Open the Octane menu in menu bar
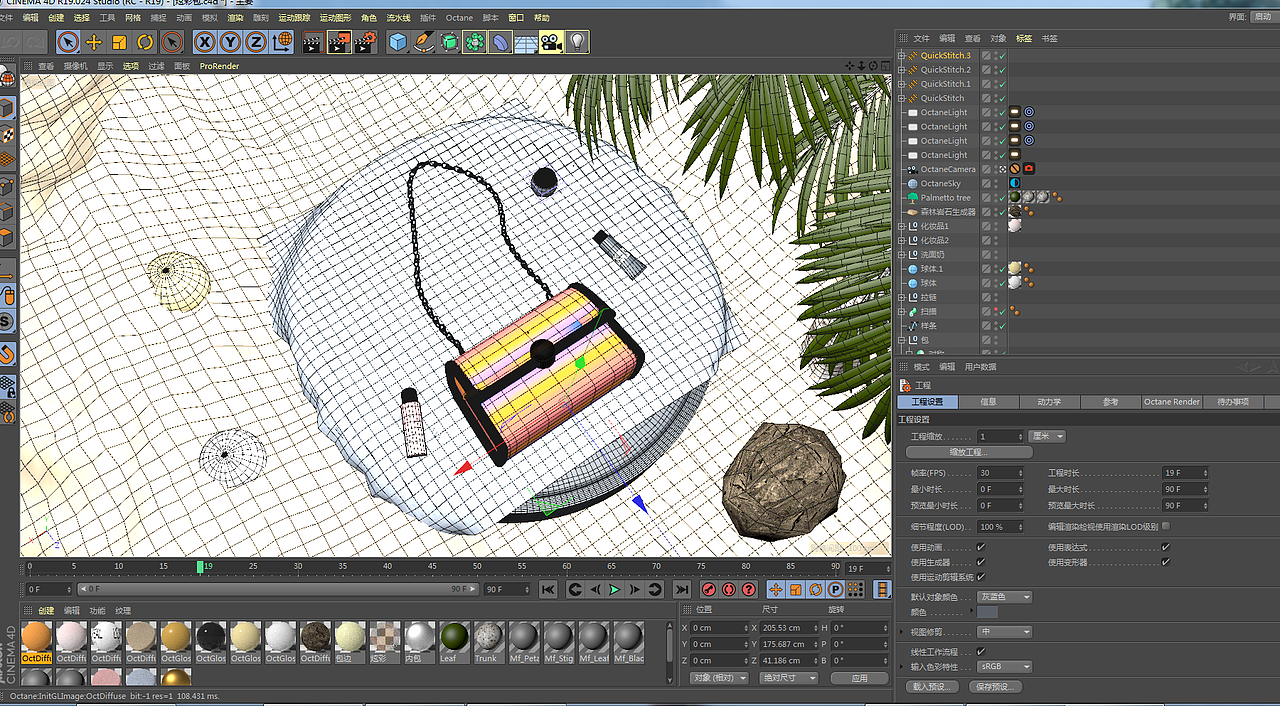The height and width of the screenshot is (706, 1280). coord(459,18)
